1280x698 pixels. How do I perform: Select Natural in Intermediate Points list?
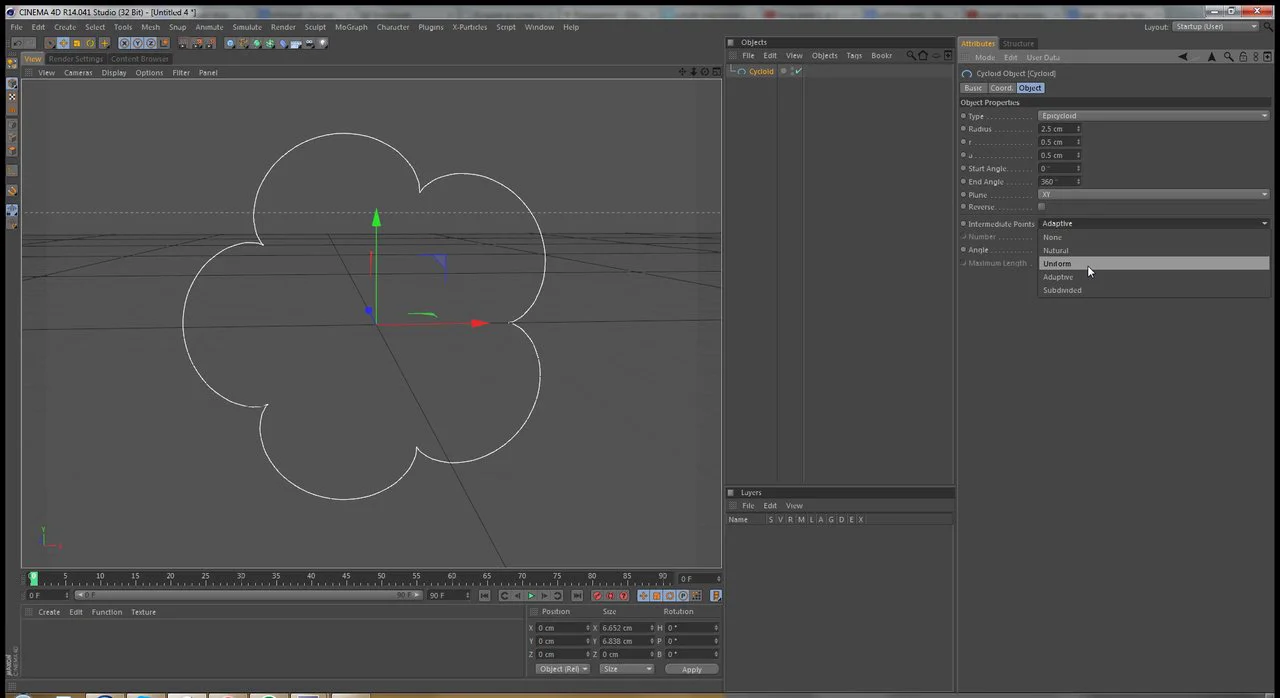click(1154, 250)
